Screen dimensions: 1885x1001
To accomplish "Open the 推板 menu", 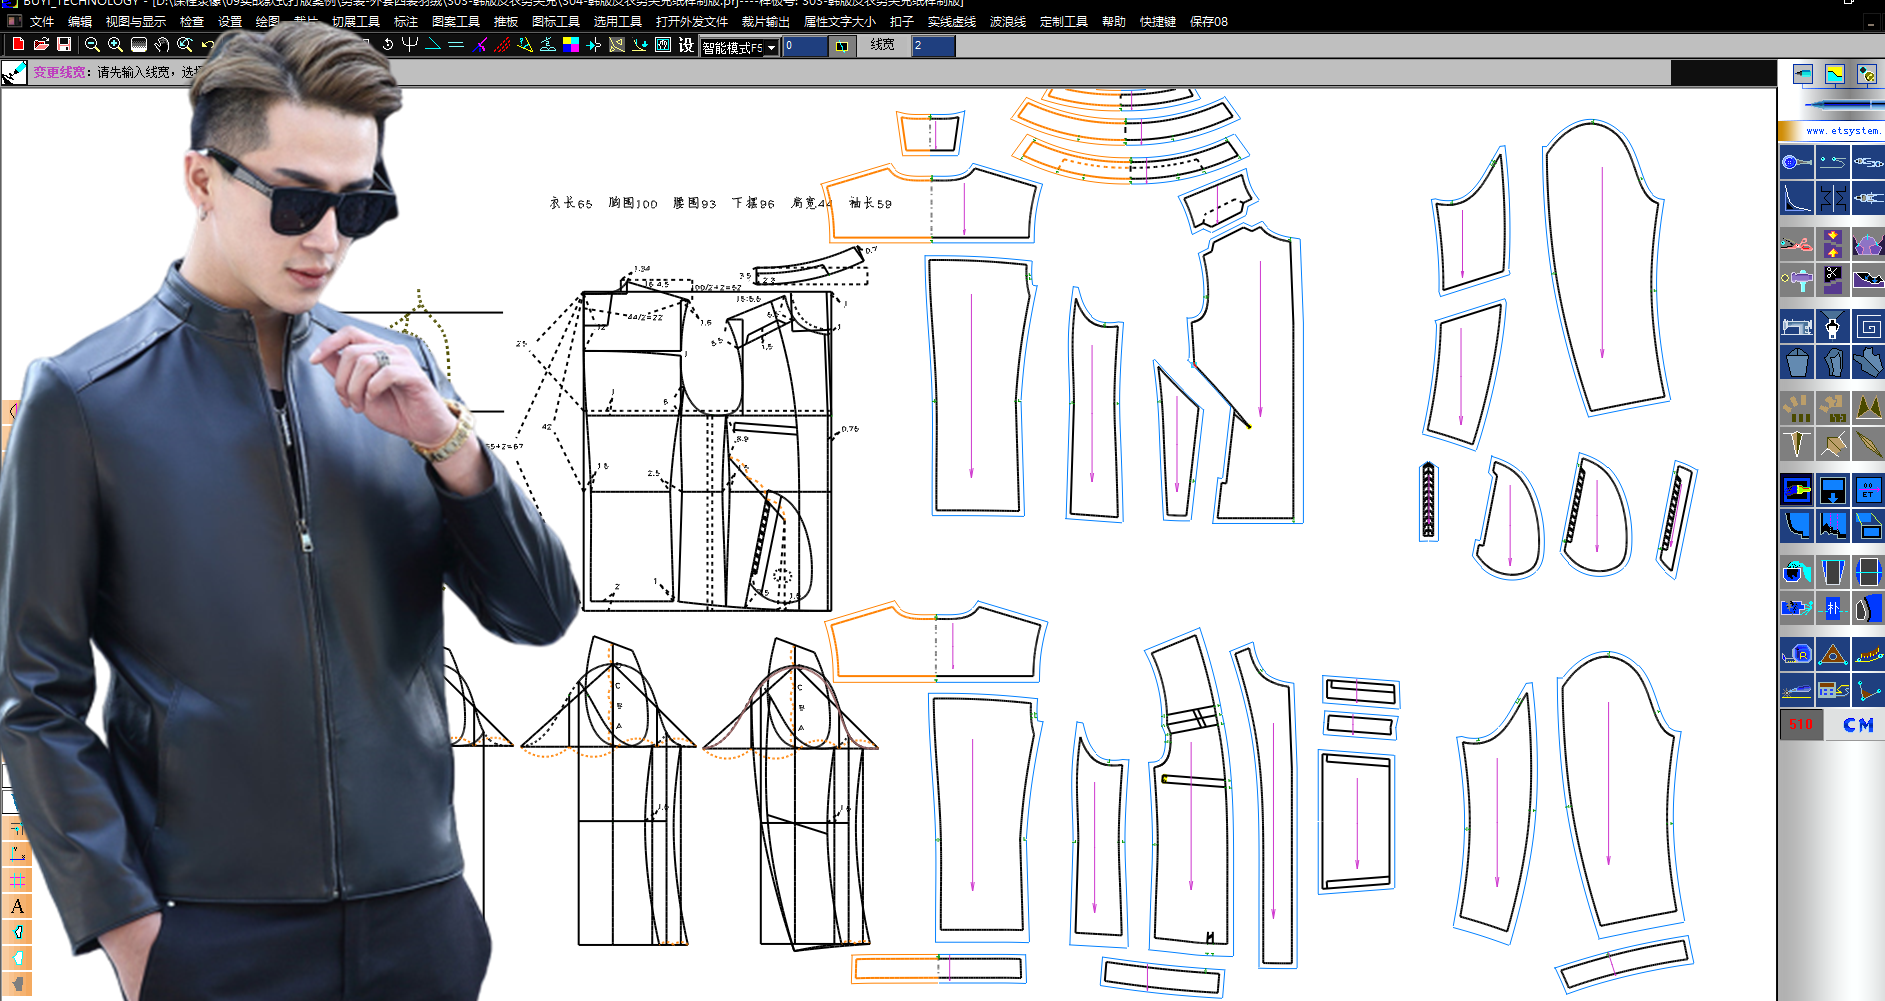I will [506, 21].
